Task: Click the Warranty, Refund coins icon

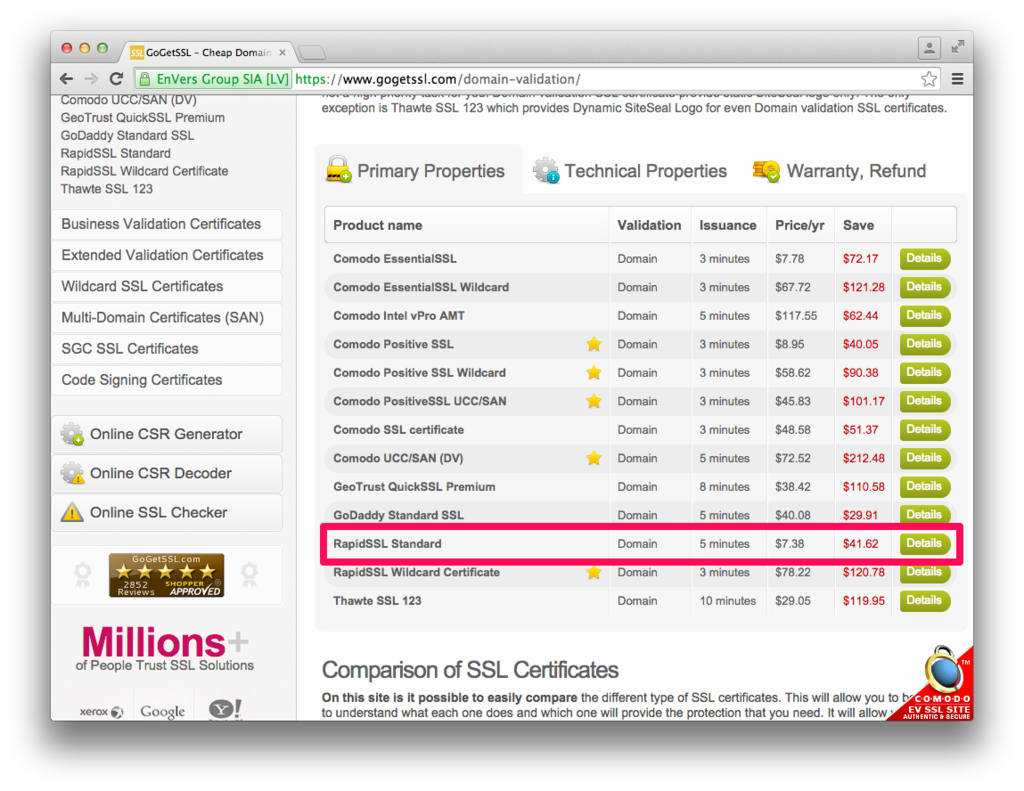Action: tap(766, 171)
